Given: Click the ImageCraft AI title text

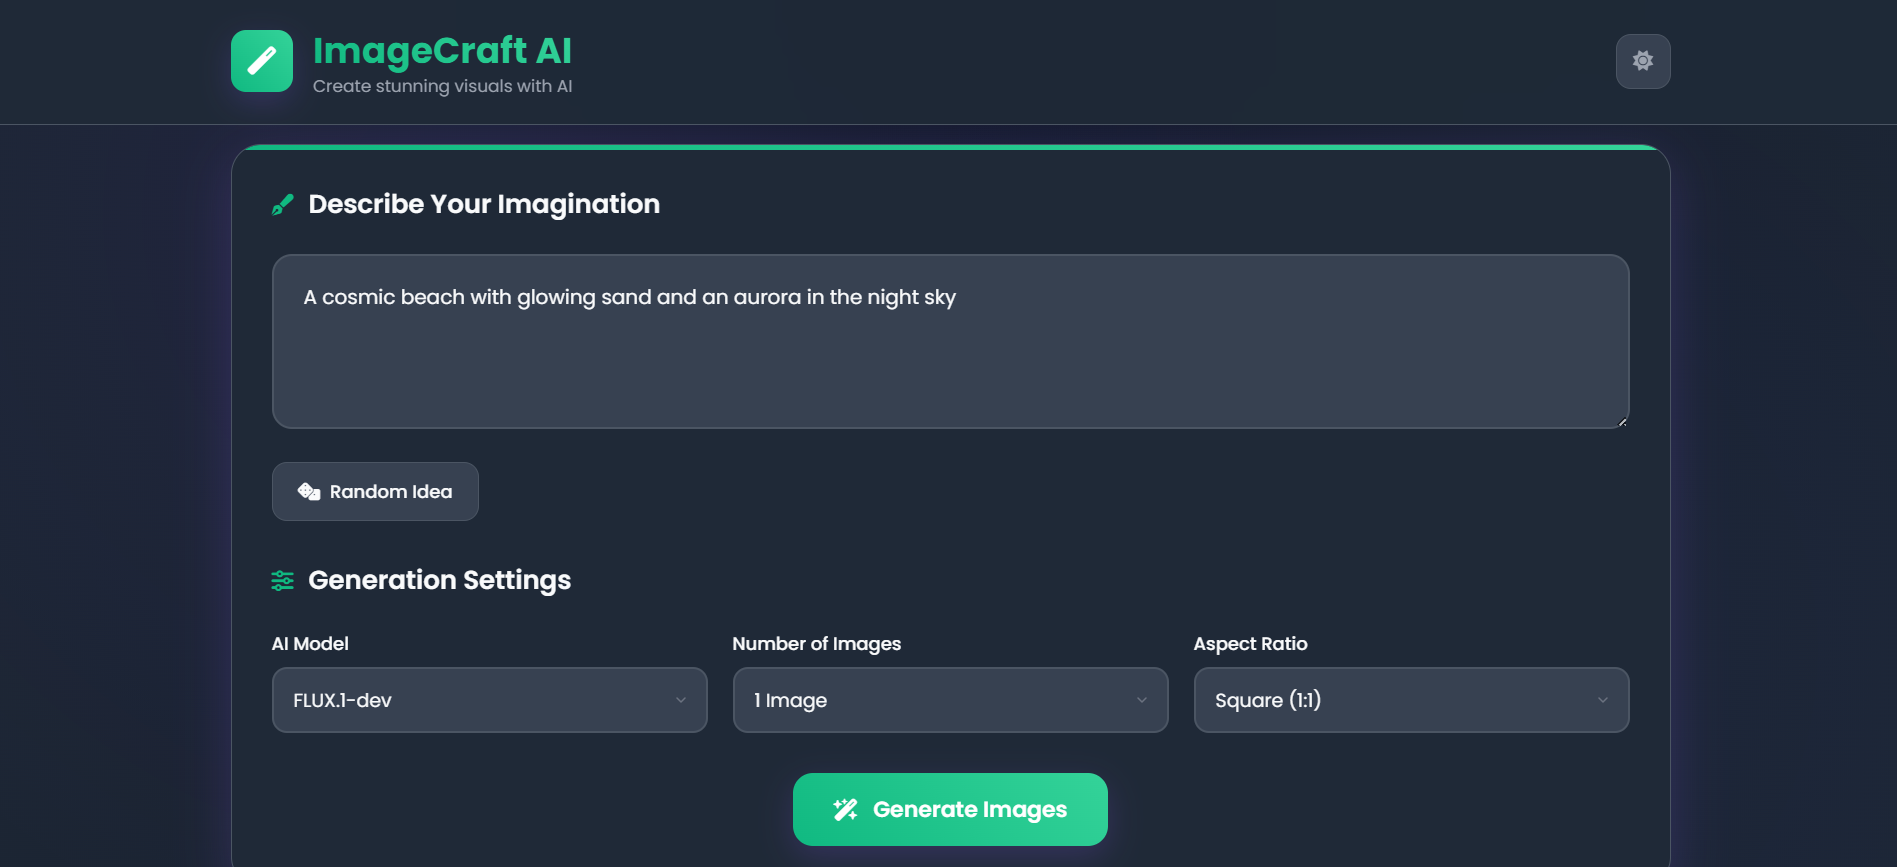Looking at the screenshot, I should click(442, 50).
